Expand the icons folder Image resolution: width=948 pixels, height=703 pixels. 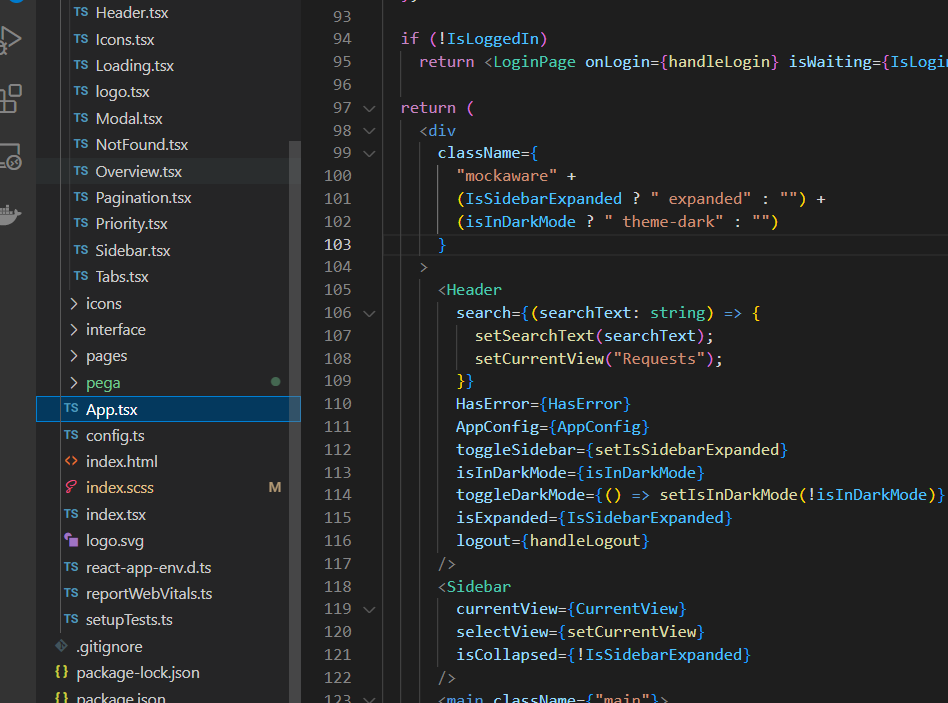74,304
